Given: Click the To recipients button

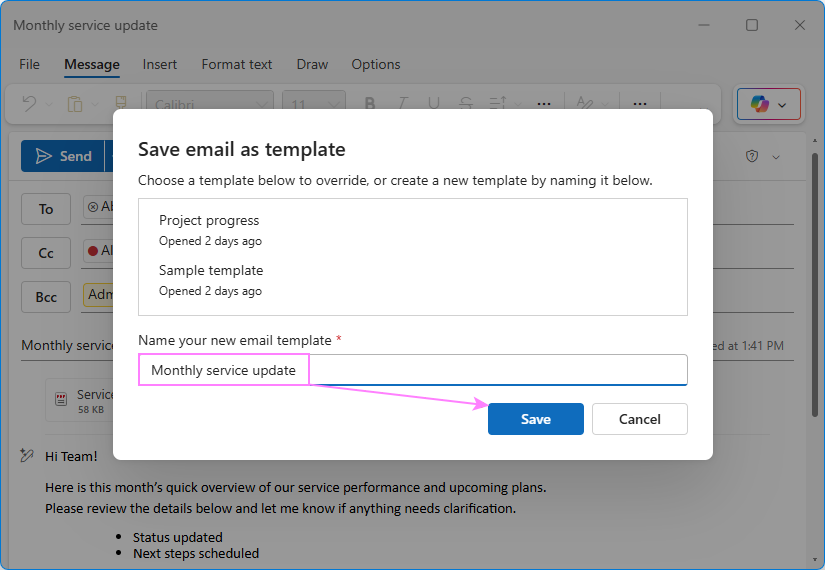Looking at the screenshot, I should point(46,209).
